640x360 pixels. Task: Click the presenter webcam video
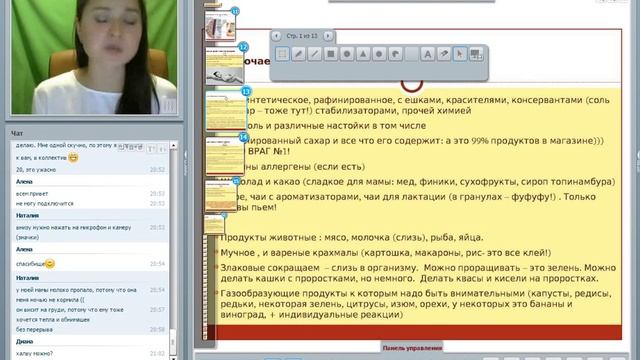[x=94, y=57]
